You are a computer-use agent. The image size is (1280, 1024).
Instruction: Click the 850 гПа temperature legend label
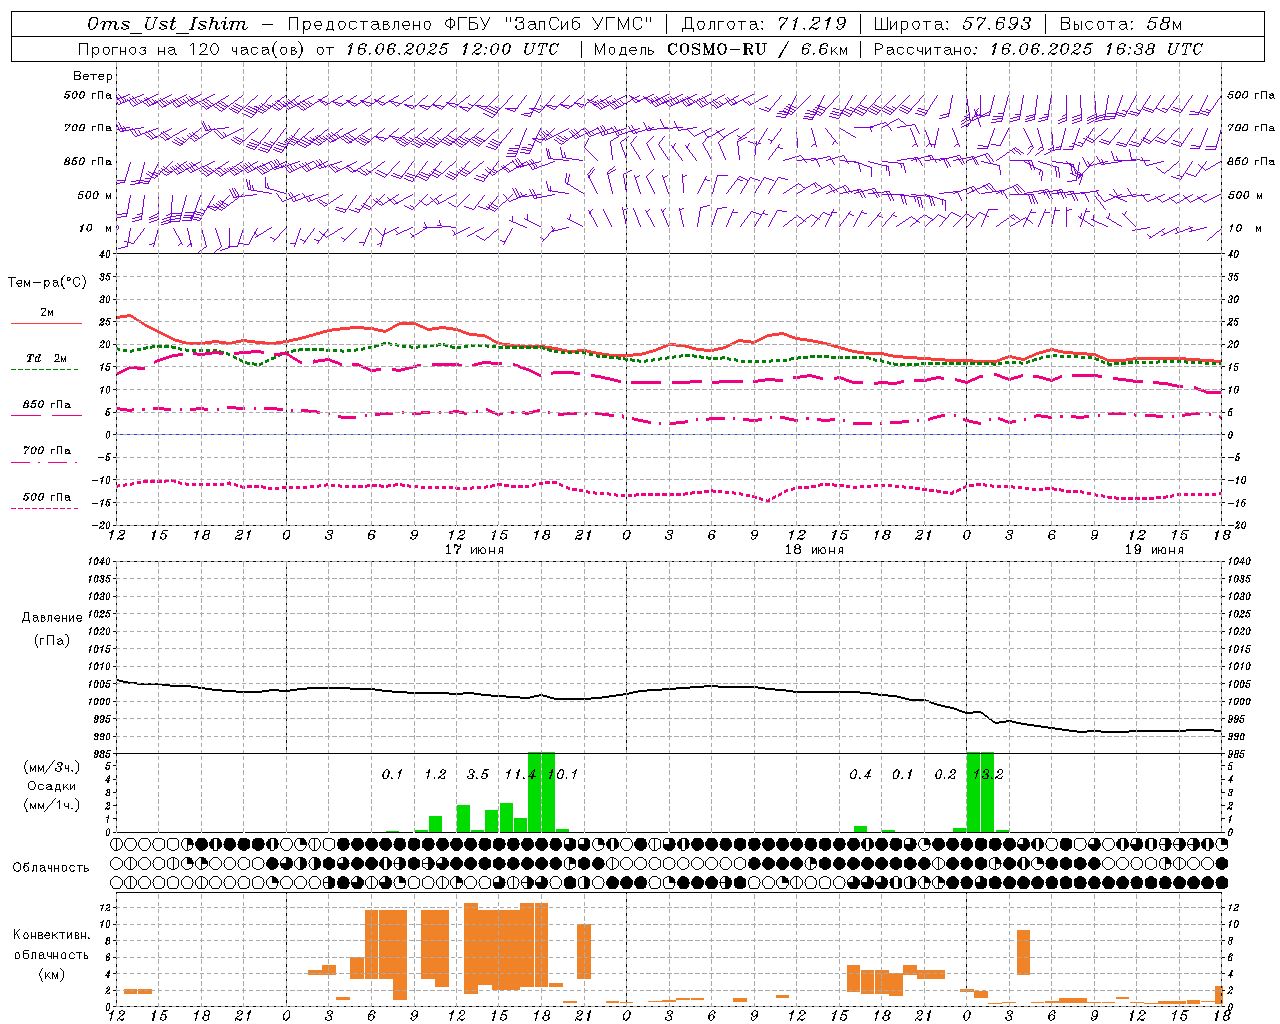47,405
